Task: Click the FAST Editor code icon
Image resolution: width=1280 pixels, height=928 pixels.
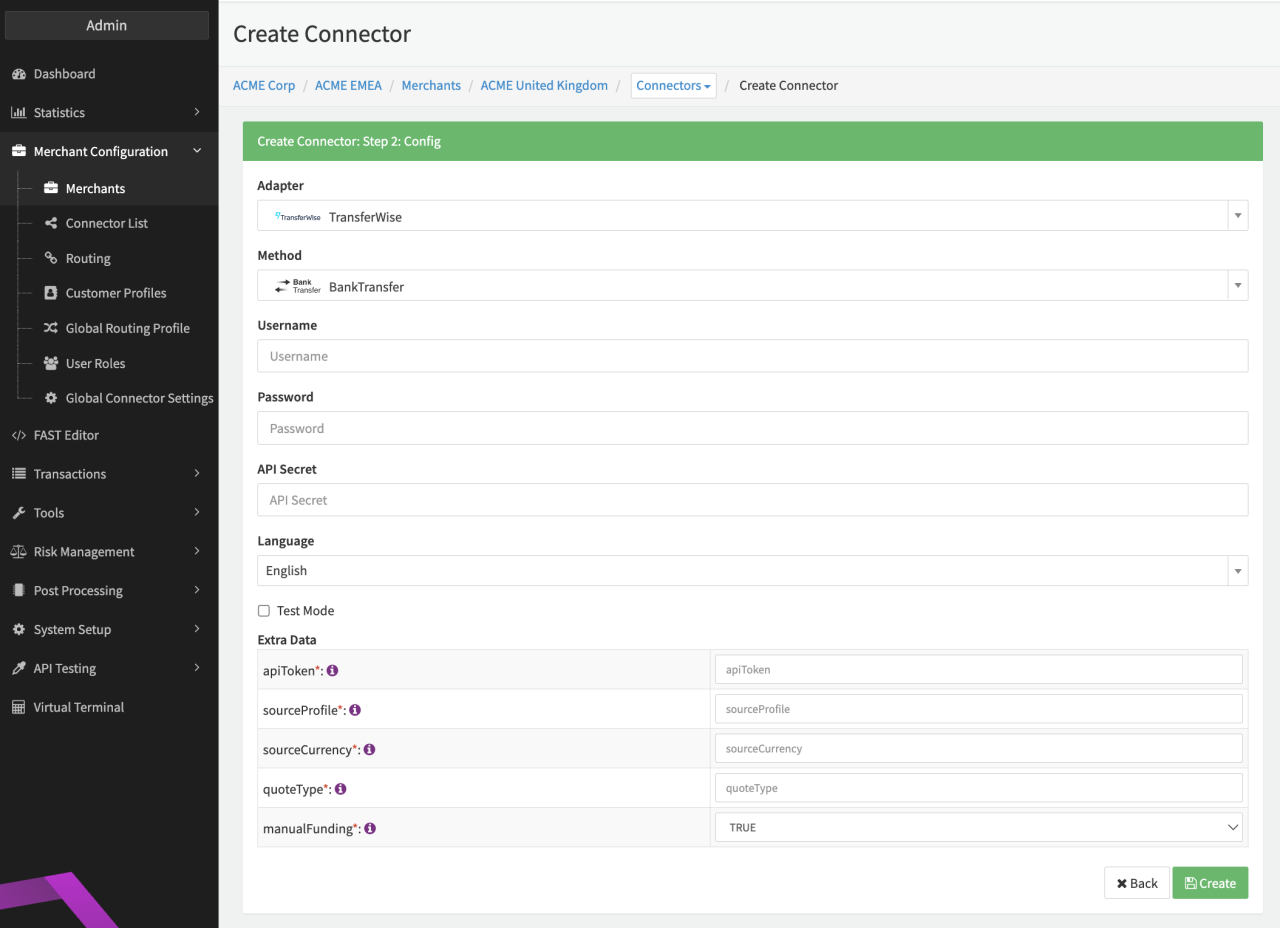Action: pos(18,435)
